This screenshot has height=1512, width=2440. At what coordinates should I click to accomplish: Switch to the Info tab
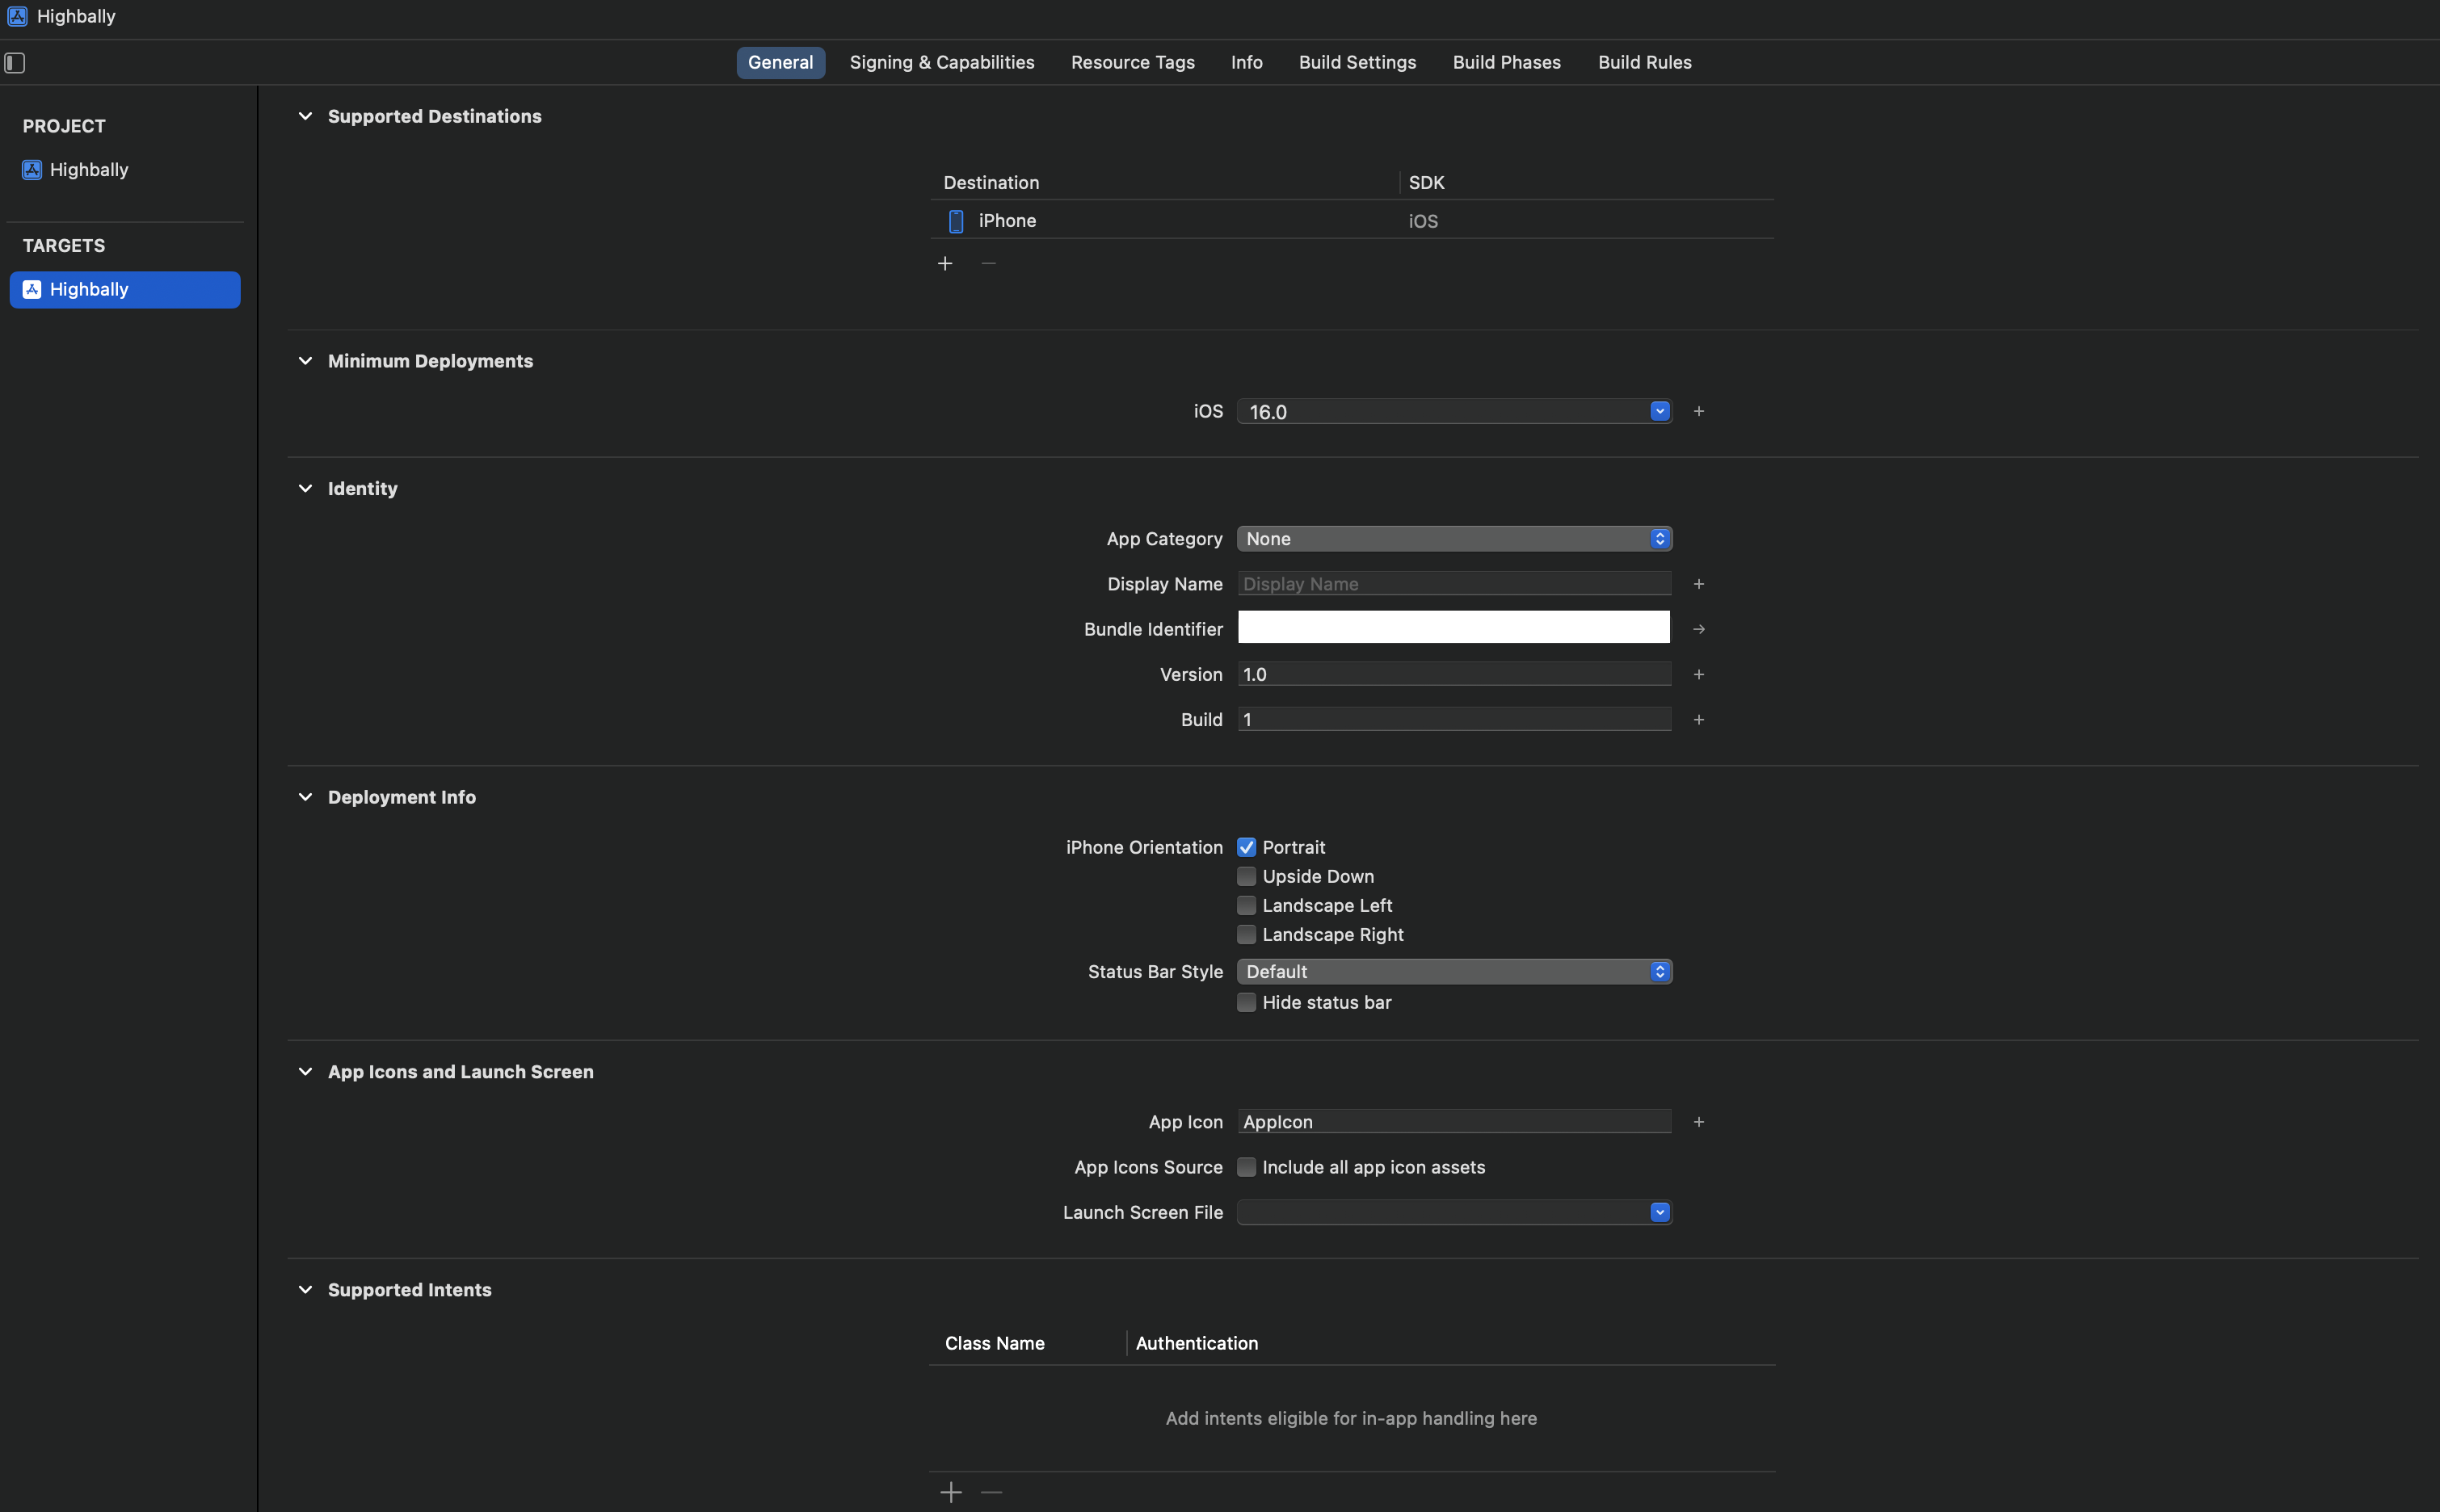pos(1246,62)
